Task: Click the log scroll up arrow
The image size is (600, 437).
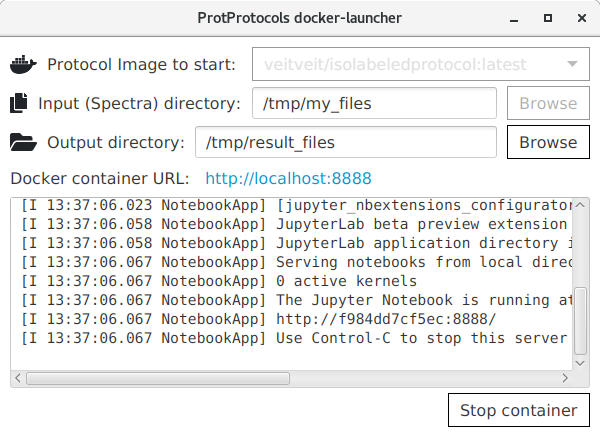Action: 580,205
